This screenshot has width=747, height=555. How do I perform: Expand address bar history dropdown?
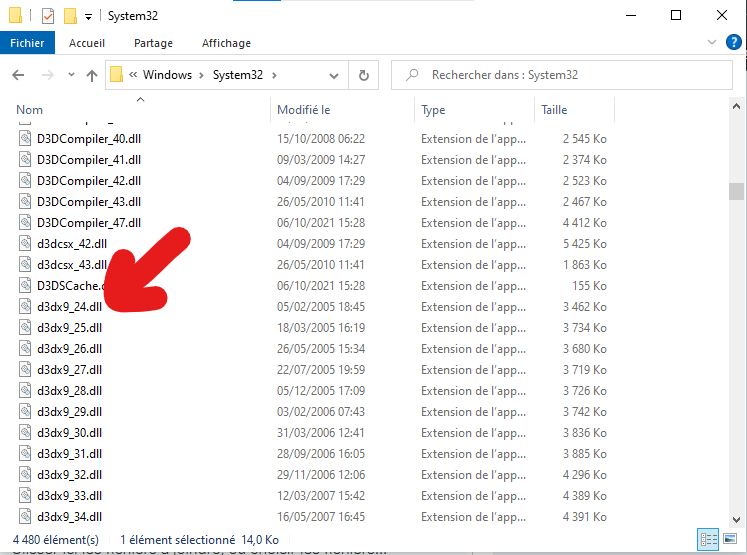point(334,75)
